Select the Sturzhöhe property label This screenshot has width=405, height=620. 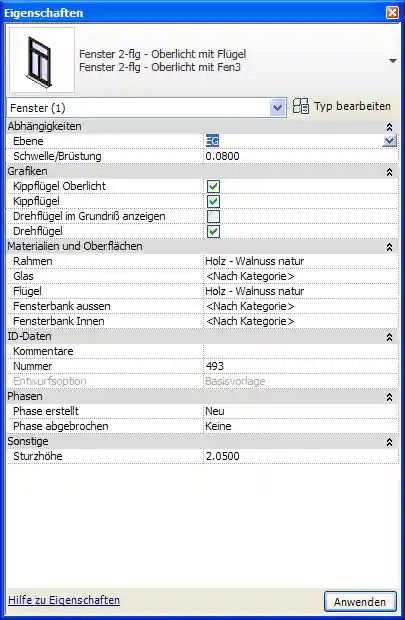tap(38, 456)
